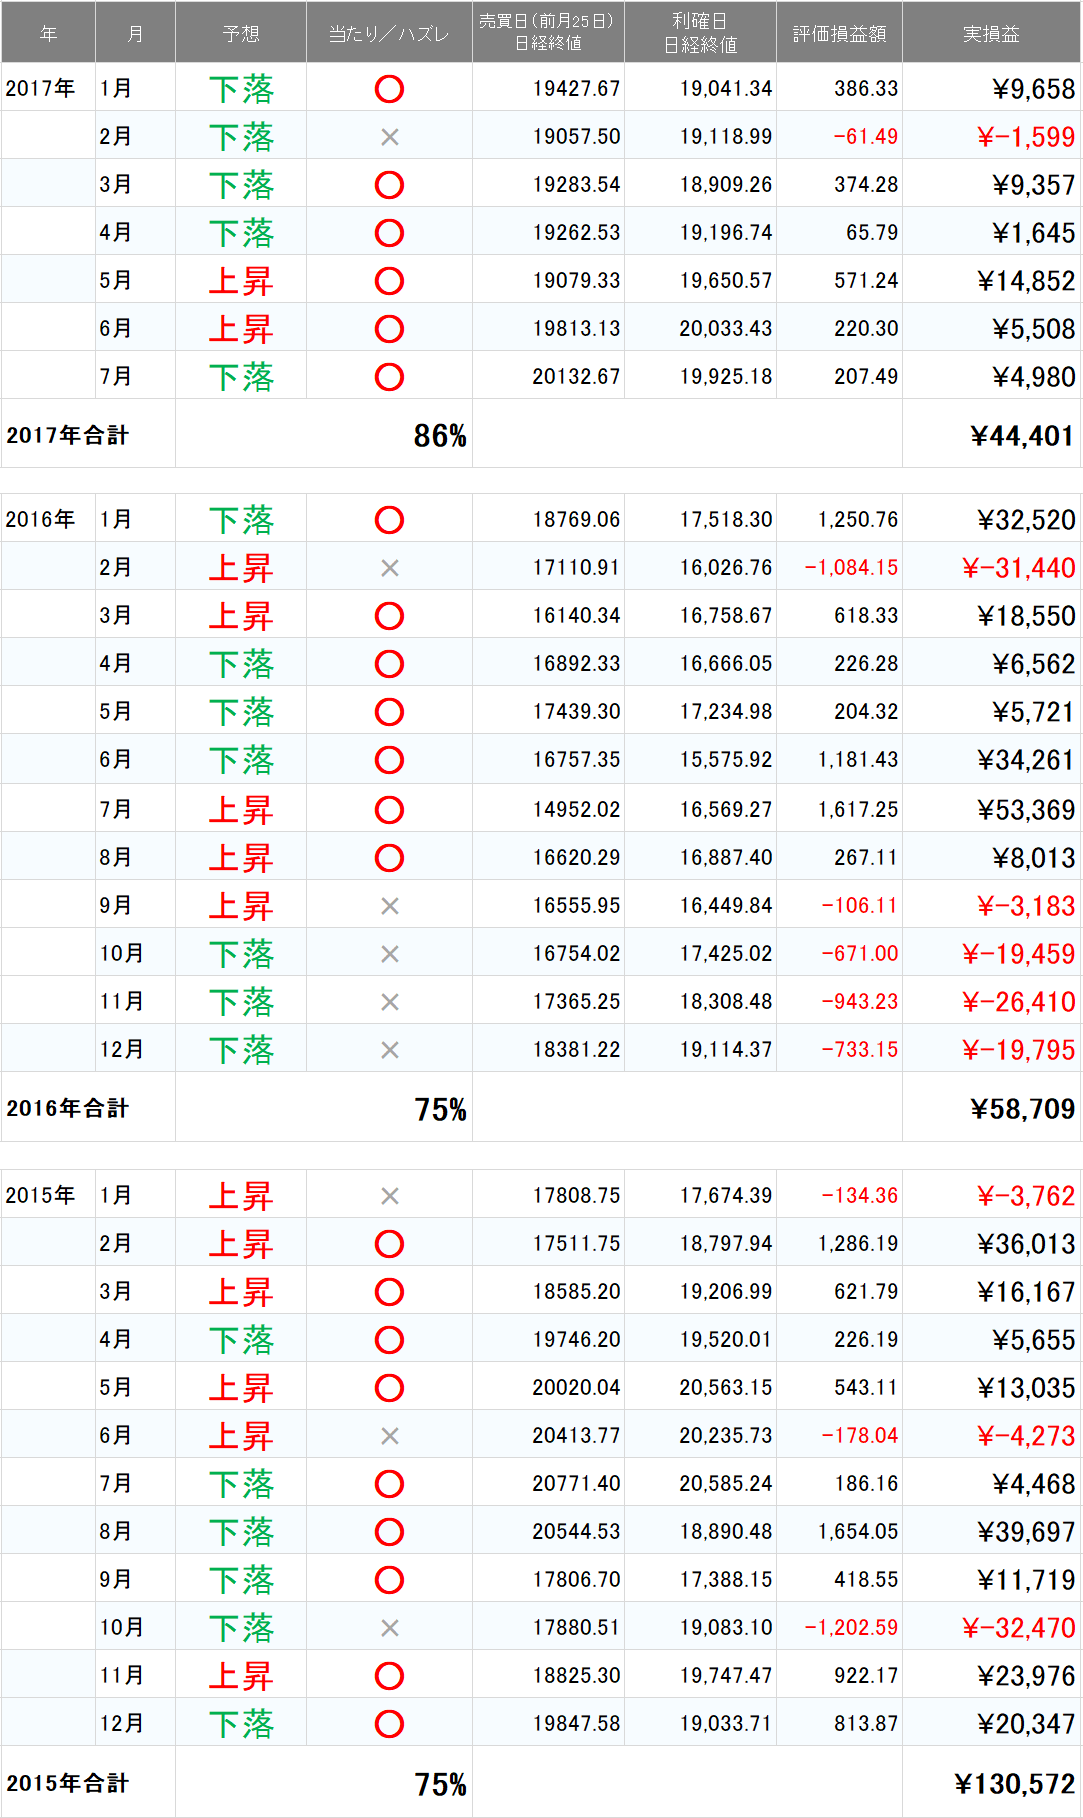Click the 2015年合計 label
Screen dimensions: 1083x1818
point(67,1783)
